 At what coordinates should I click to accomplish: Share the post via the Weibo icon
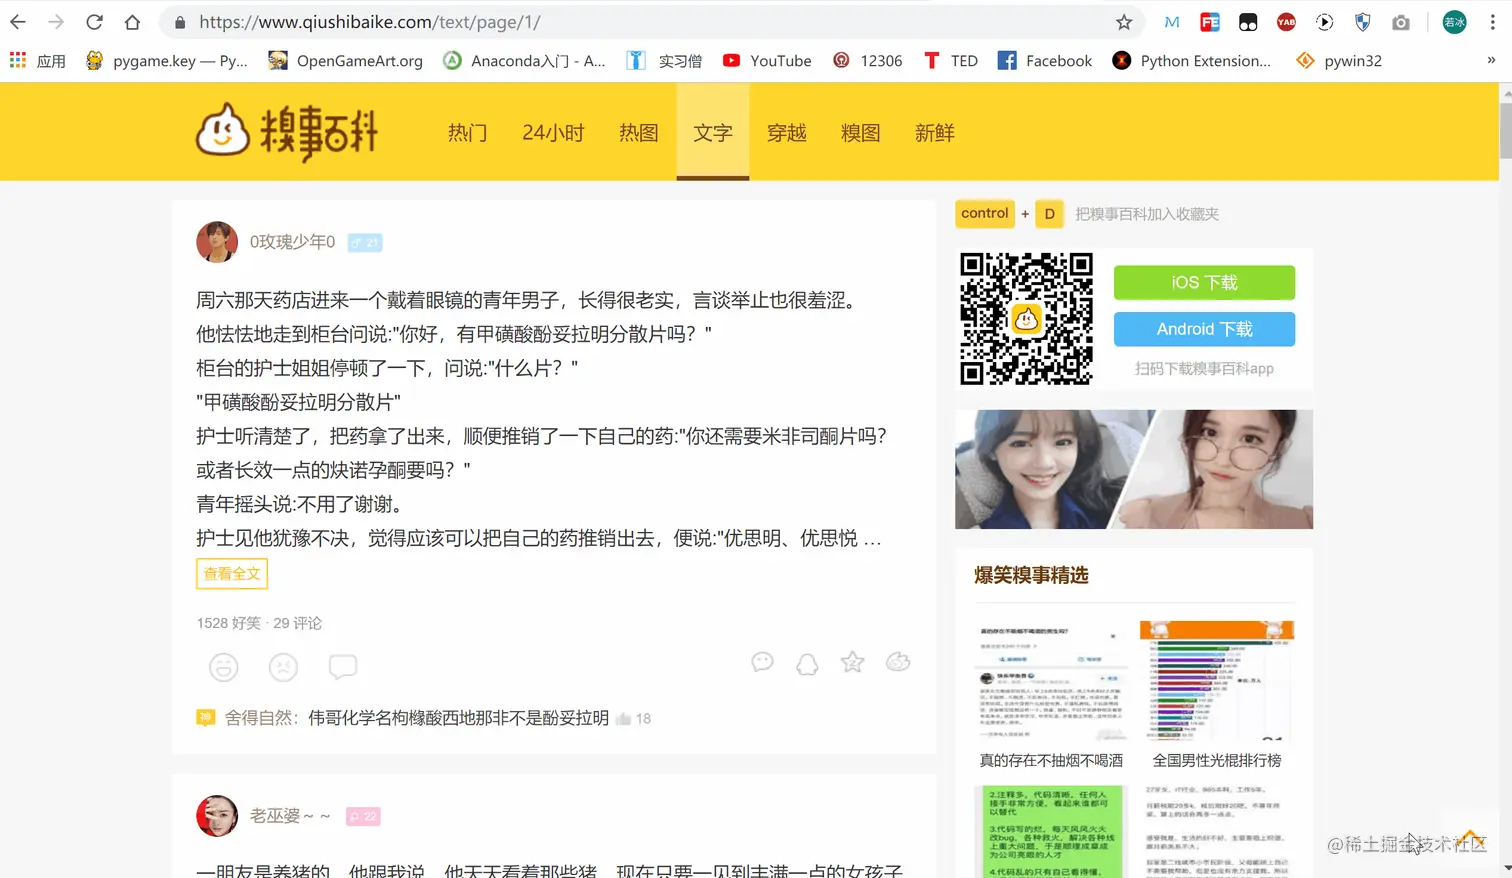coord(897,662)
